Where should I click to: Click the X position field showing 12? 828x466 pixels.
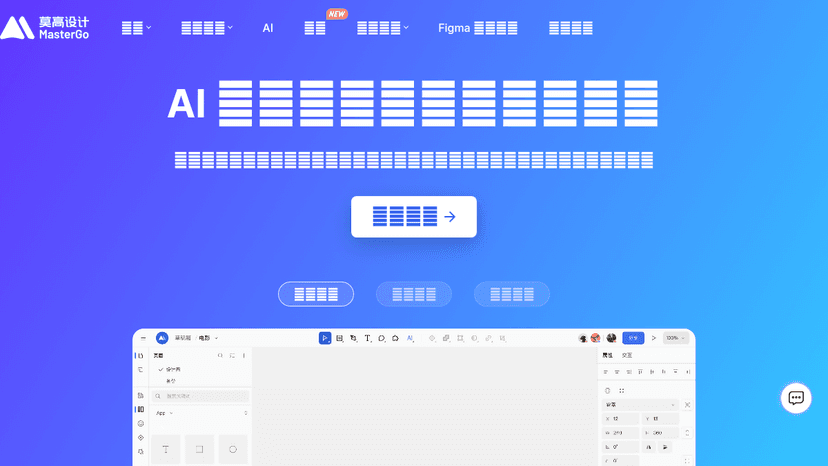pos(620,418)
